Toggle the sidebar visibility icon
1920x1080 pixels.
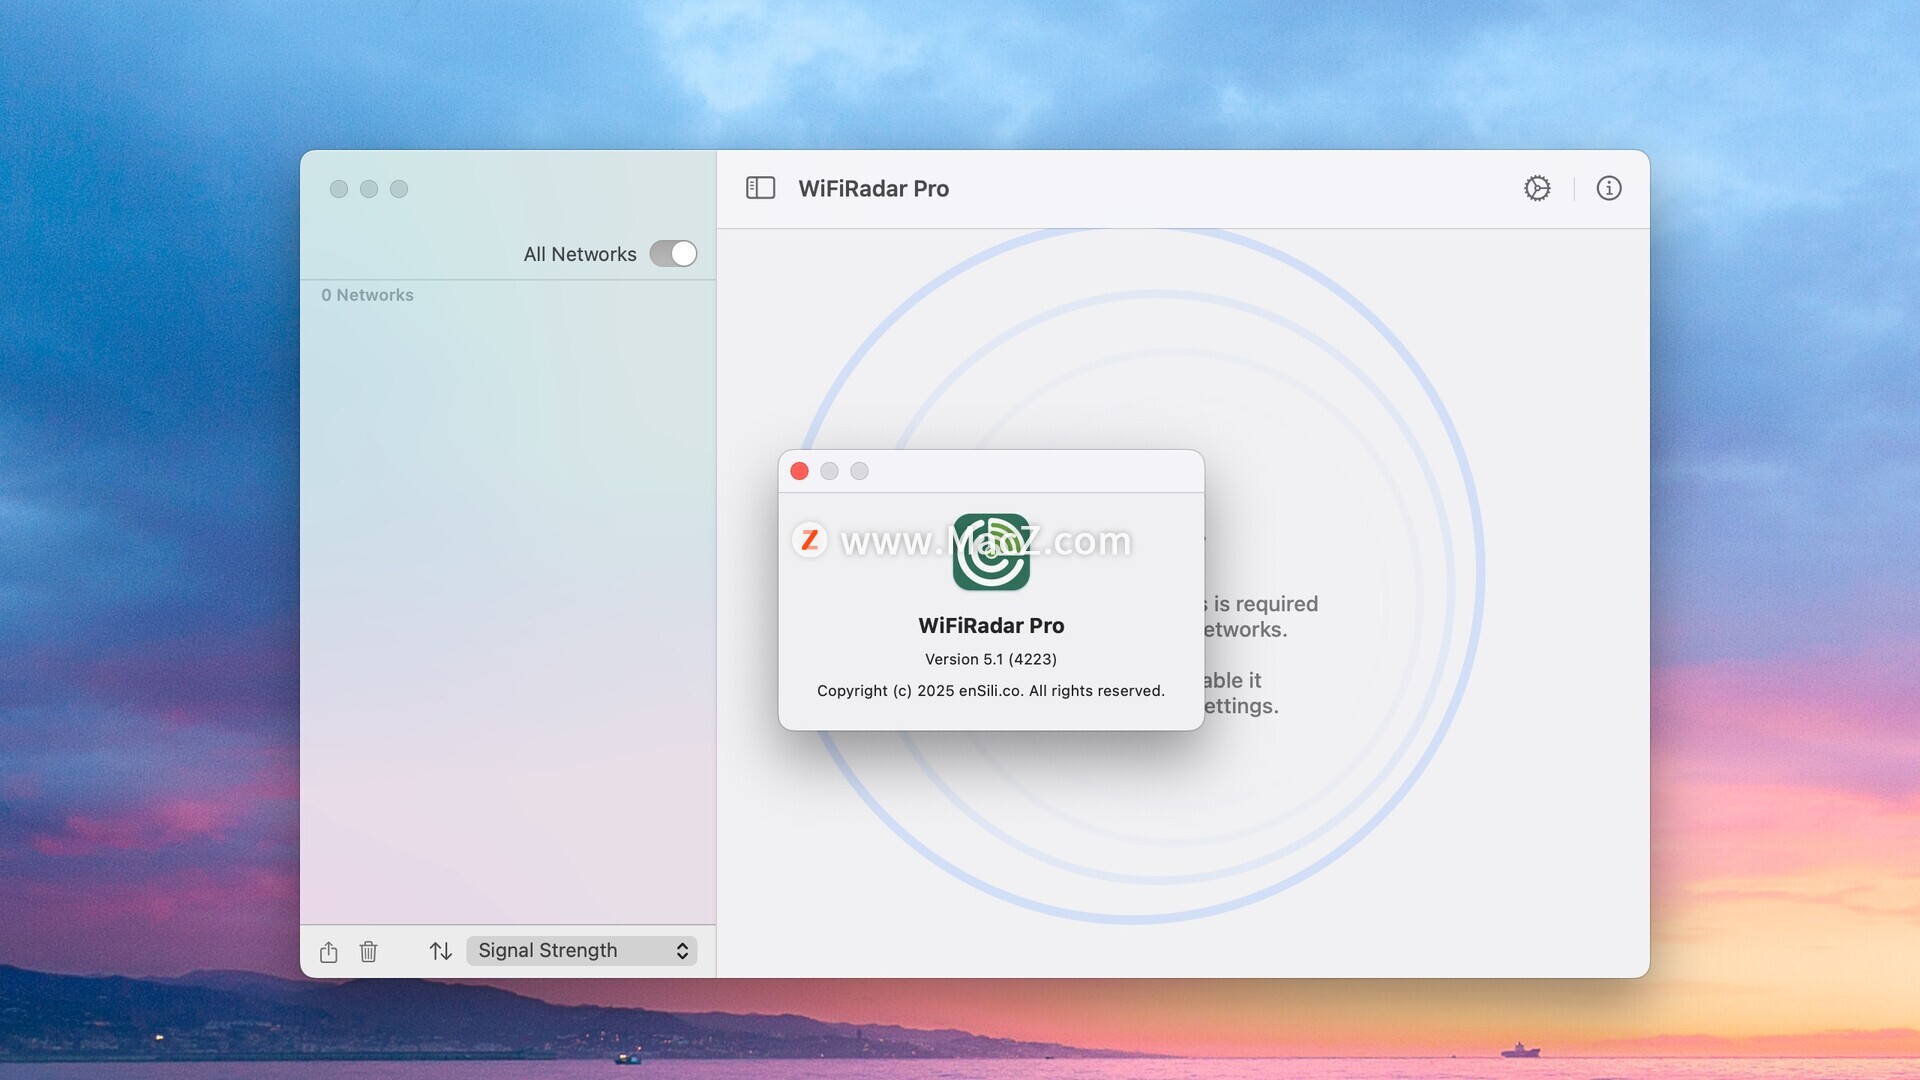pyautogui.click(x=760, y=188)
